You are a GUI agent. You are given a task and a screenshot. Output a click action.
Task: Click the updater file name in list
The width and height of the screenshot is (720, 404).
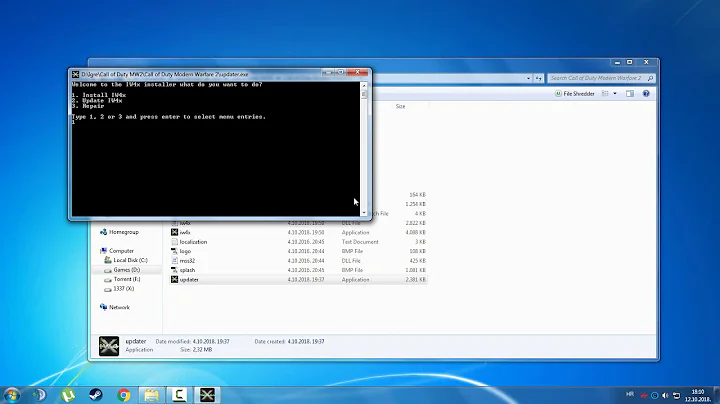(189, 279)
